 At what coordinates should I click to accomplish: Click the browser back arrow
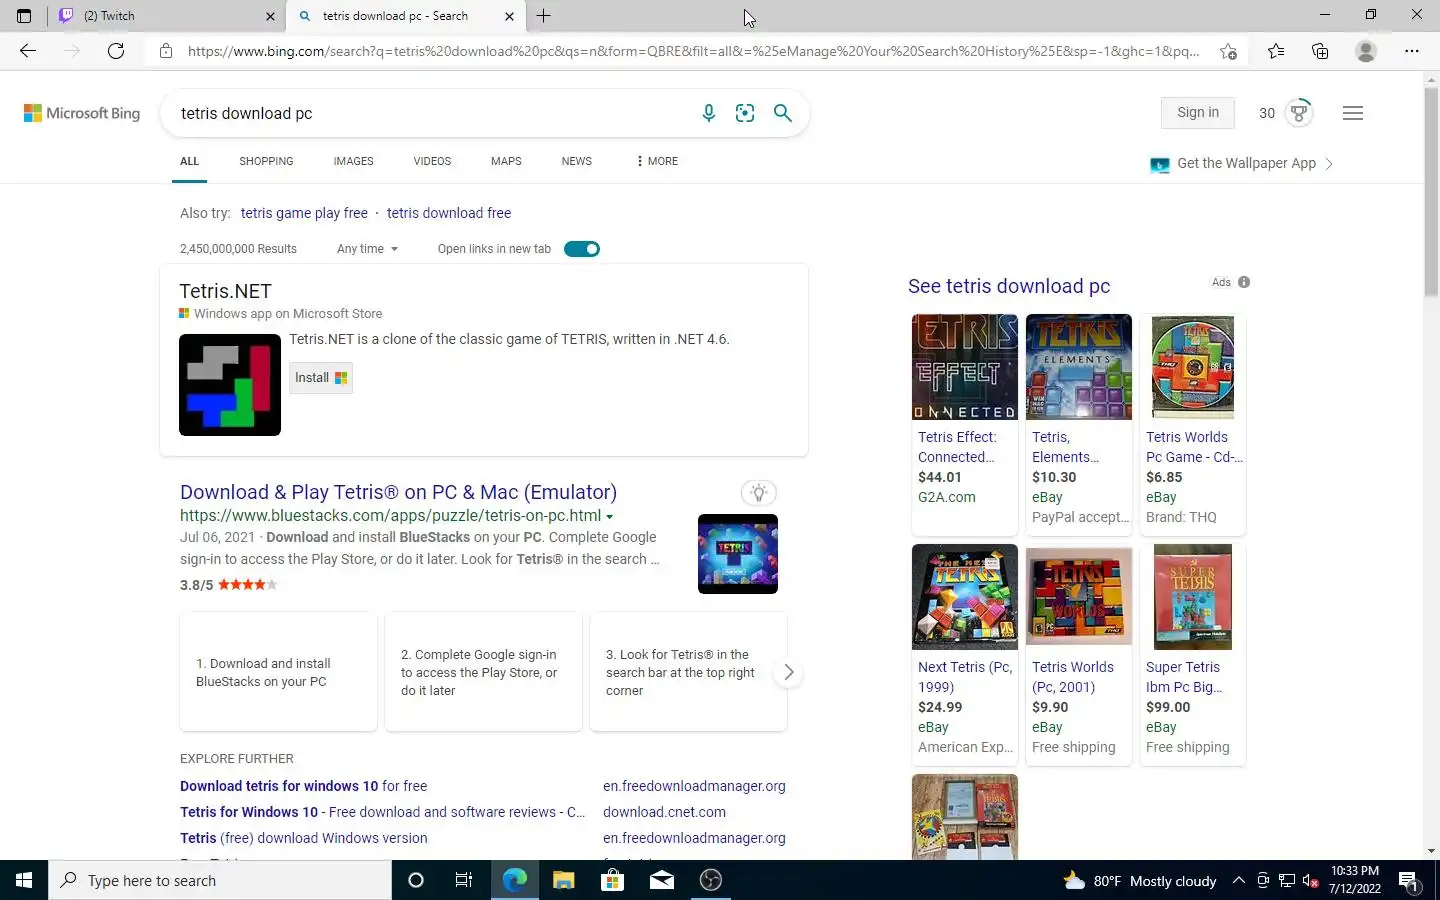pyautogui.click(x=28, y=51)
